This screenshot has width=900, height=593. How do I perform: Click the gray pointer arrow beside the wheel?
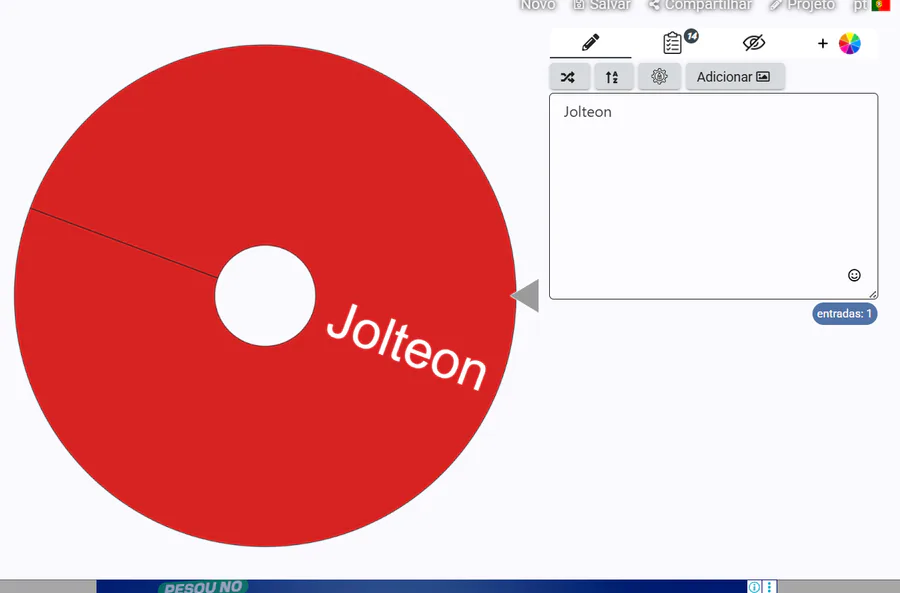[x=525, y=296]
